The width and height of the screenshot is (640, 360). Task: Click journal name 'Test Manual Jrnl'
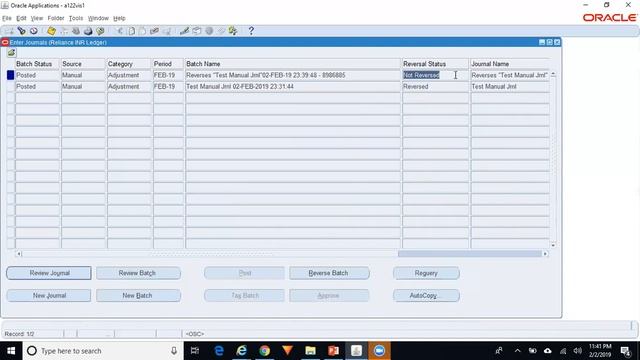click(x=510, y=87)
